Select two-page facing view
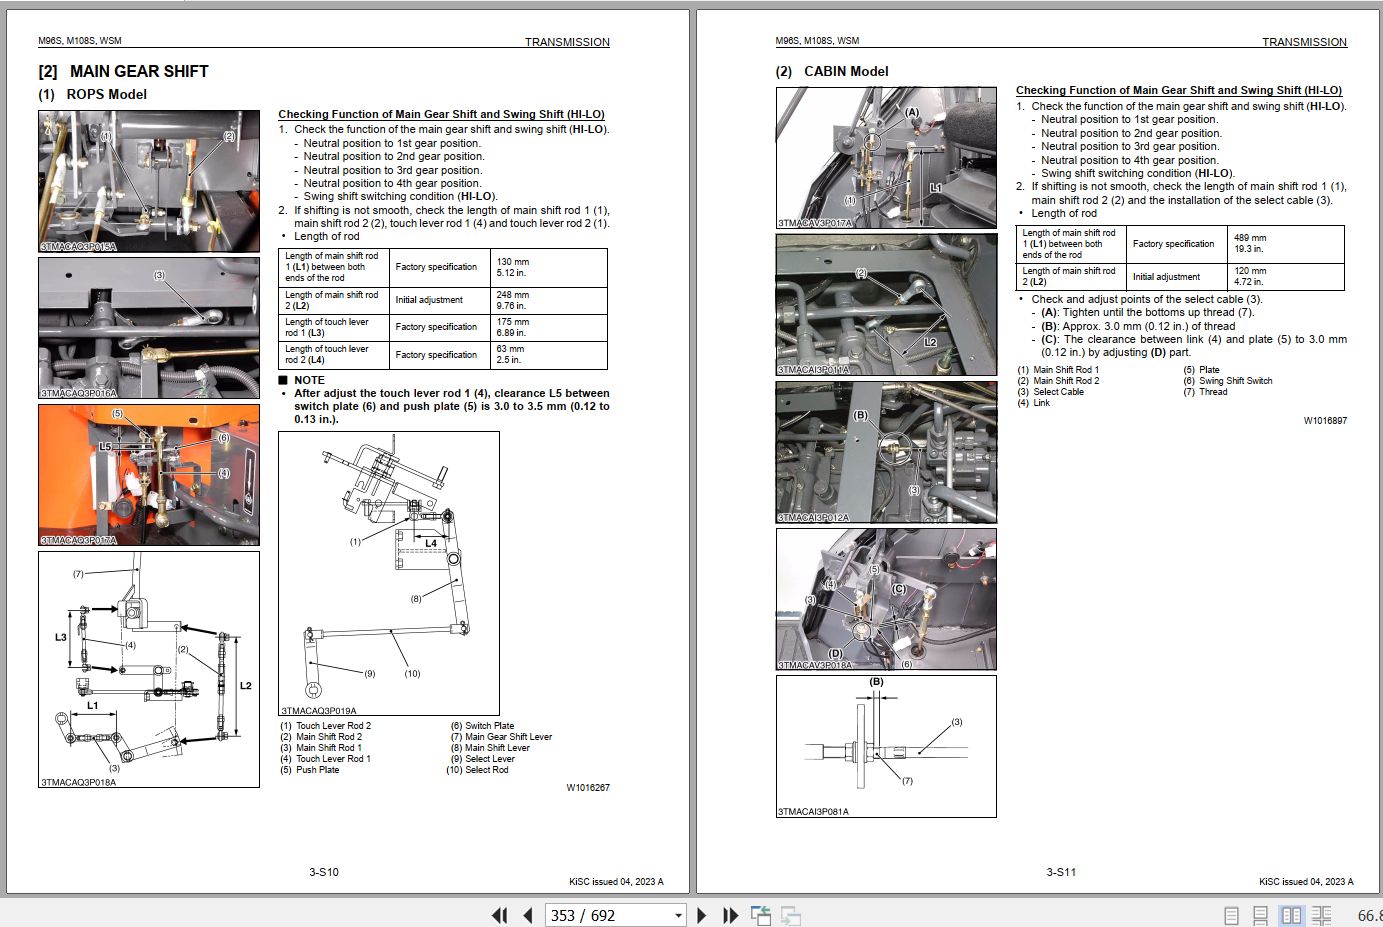The height and width of the screenshot is (927, 1383). [1291, 915]
